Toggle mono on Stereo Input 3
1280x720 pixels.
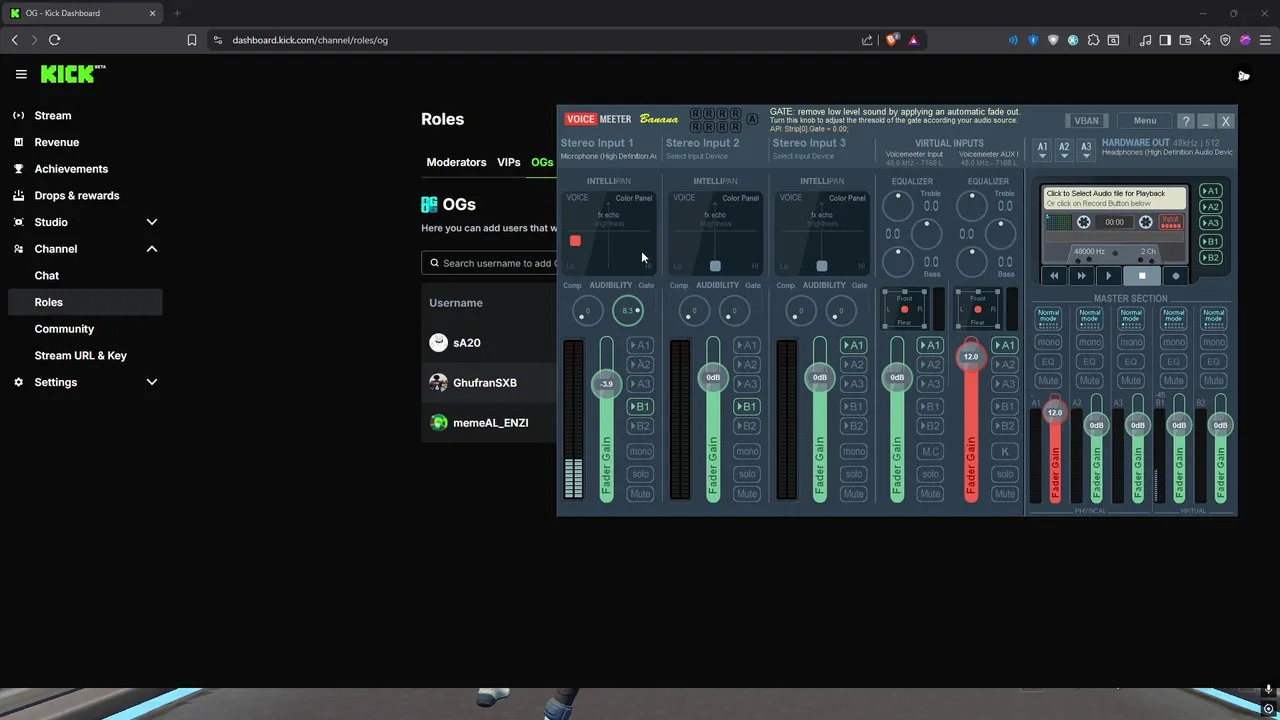(853, 451)
